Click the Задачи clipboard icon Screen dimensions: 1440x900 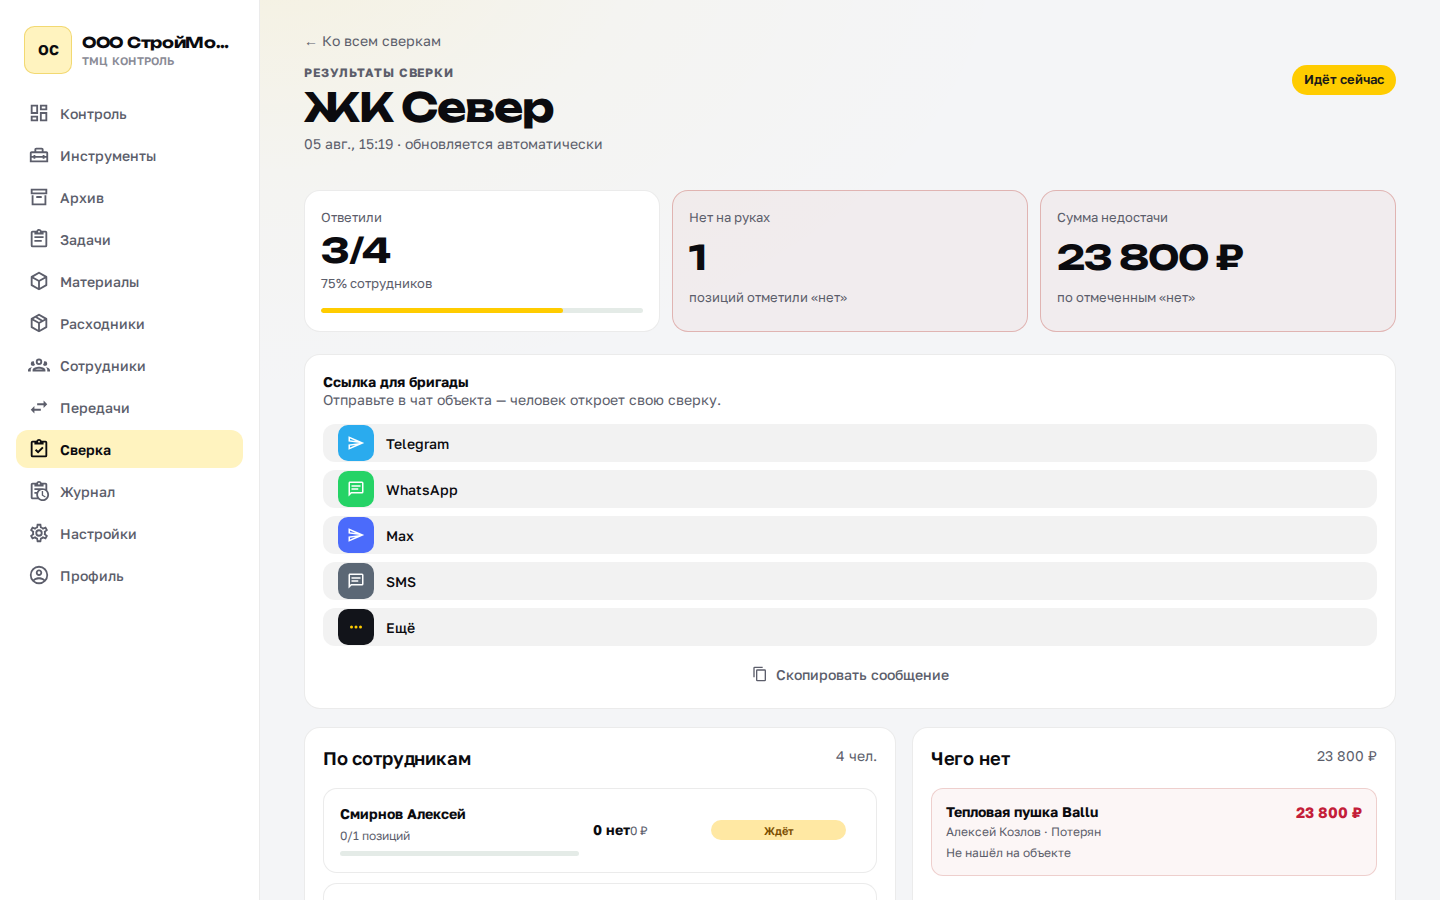pyautogui.click(x=39, y=239)
